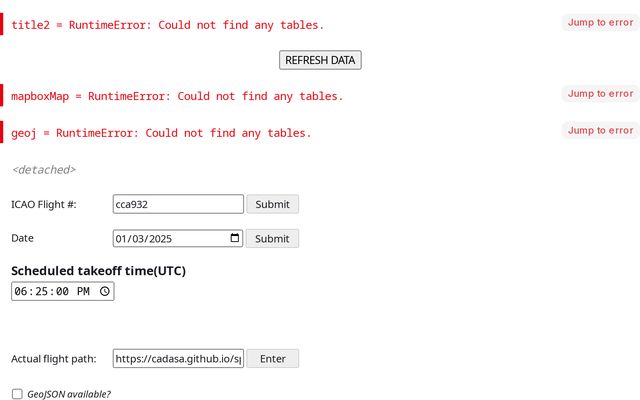This screenshot has width=640, height=400.
Task: Select the hour segment of takeoff time
Action: [x=21, y=291]
